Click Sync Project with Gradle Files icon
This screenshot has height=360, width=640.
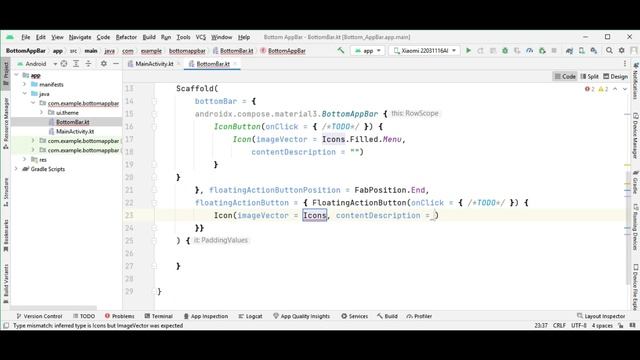click(569, 51)
